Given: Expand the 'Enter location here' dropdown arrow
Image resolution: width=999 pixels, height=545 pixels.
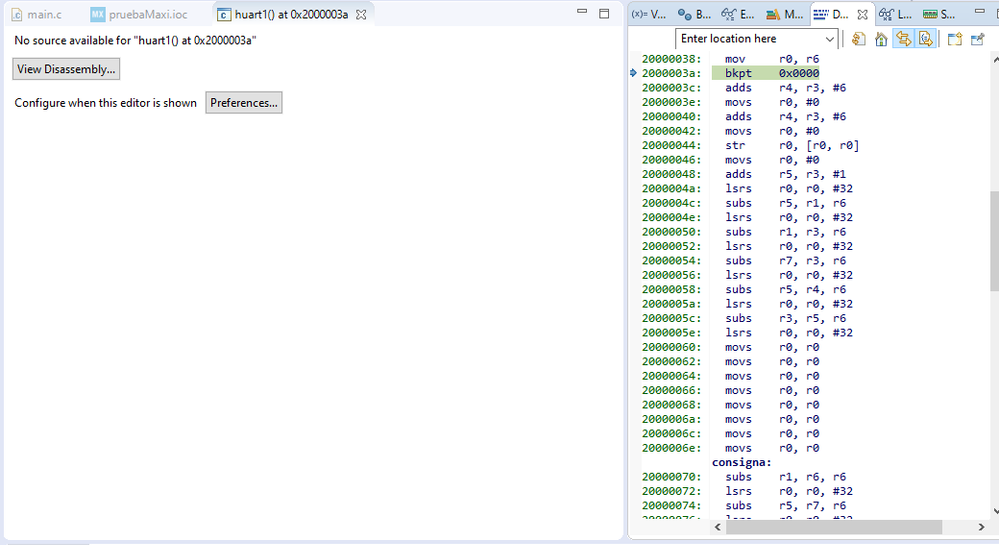Looking at the screenshot, I should [830, 39].
